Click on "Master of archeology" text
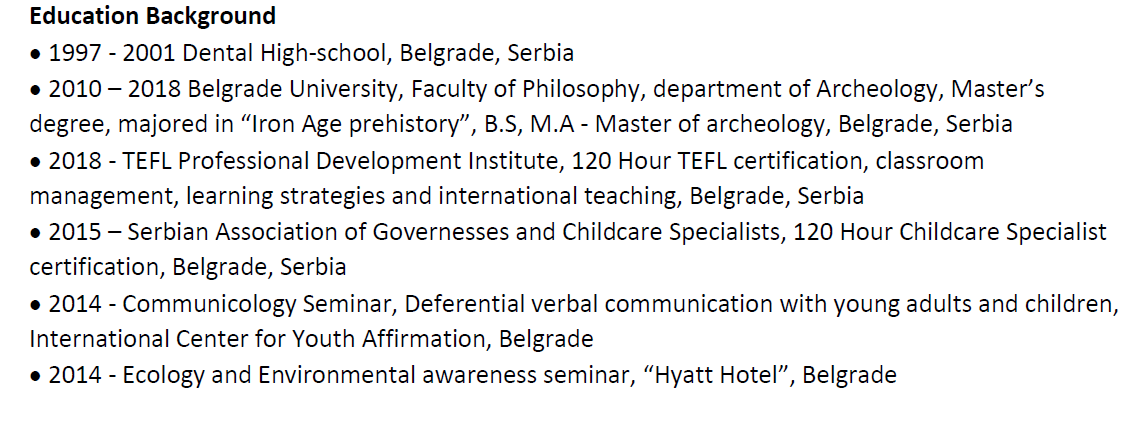1132x441 pixels. (704, 125)
